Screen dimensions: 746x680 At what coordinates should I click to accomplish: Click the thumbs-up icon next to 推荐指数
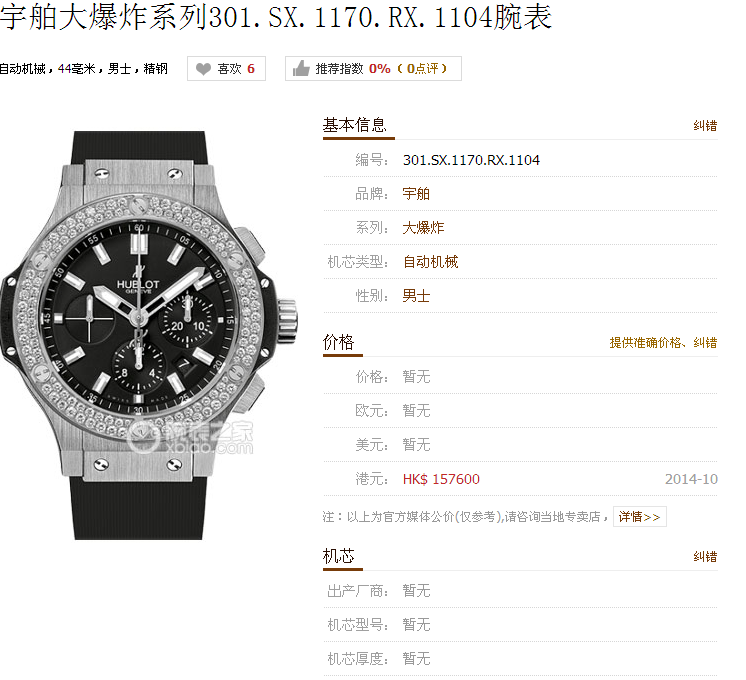[301, 69]
